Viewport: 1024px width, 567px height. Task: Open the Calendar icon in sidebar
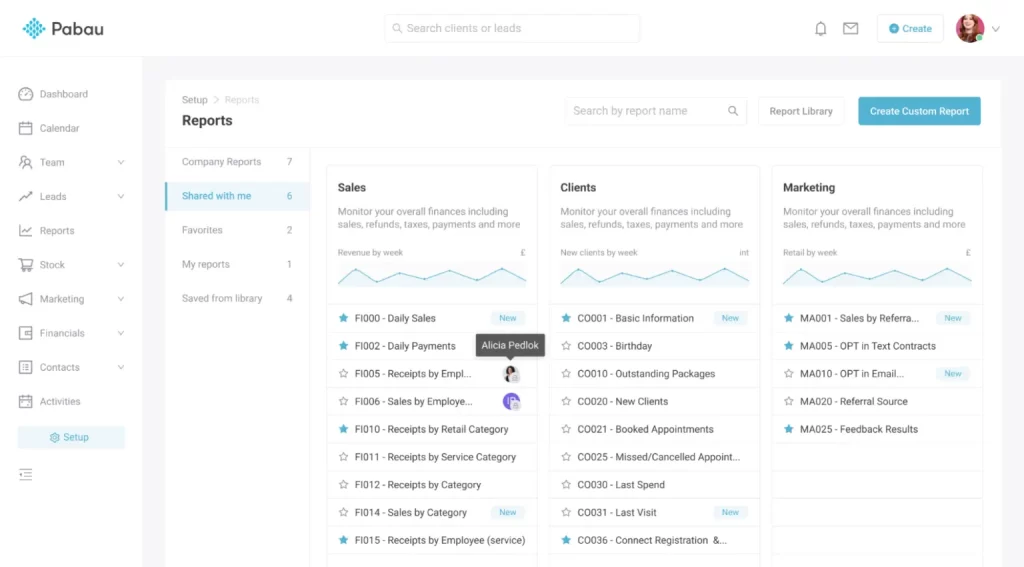pyautogui.click(x=26, y=128)
